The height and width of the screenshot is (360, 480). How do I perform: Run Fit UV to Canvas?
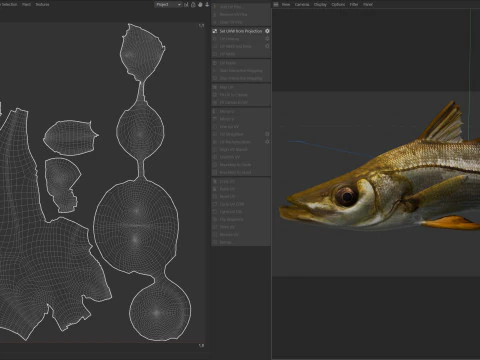click(x=241, y=95)
